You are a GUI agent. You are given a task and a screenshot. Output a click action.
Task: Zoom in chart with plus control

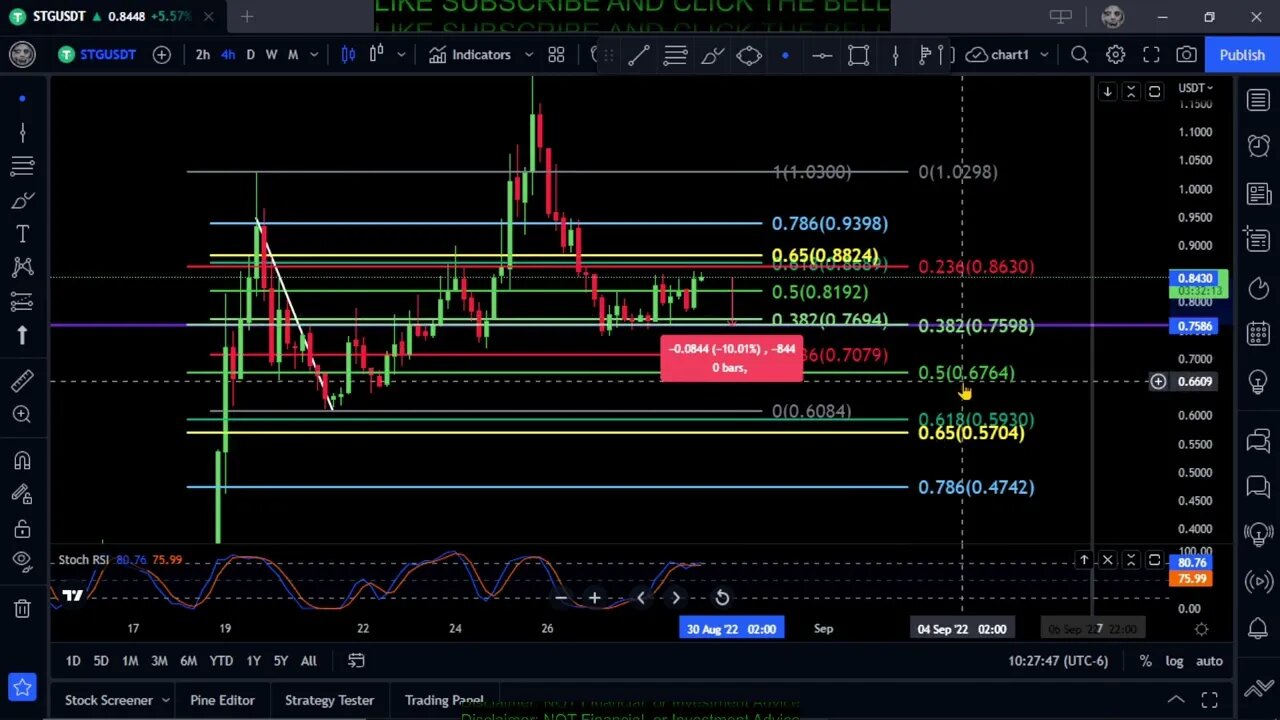point(594,598)
